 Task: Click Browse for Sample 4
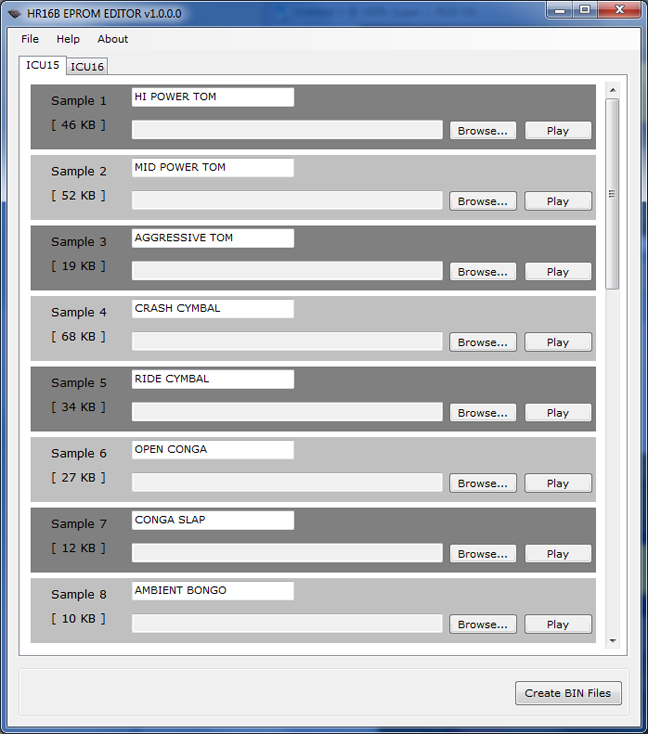(x=483, y=342)
